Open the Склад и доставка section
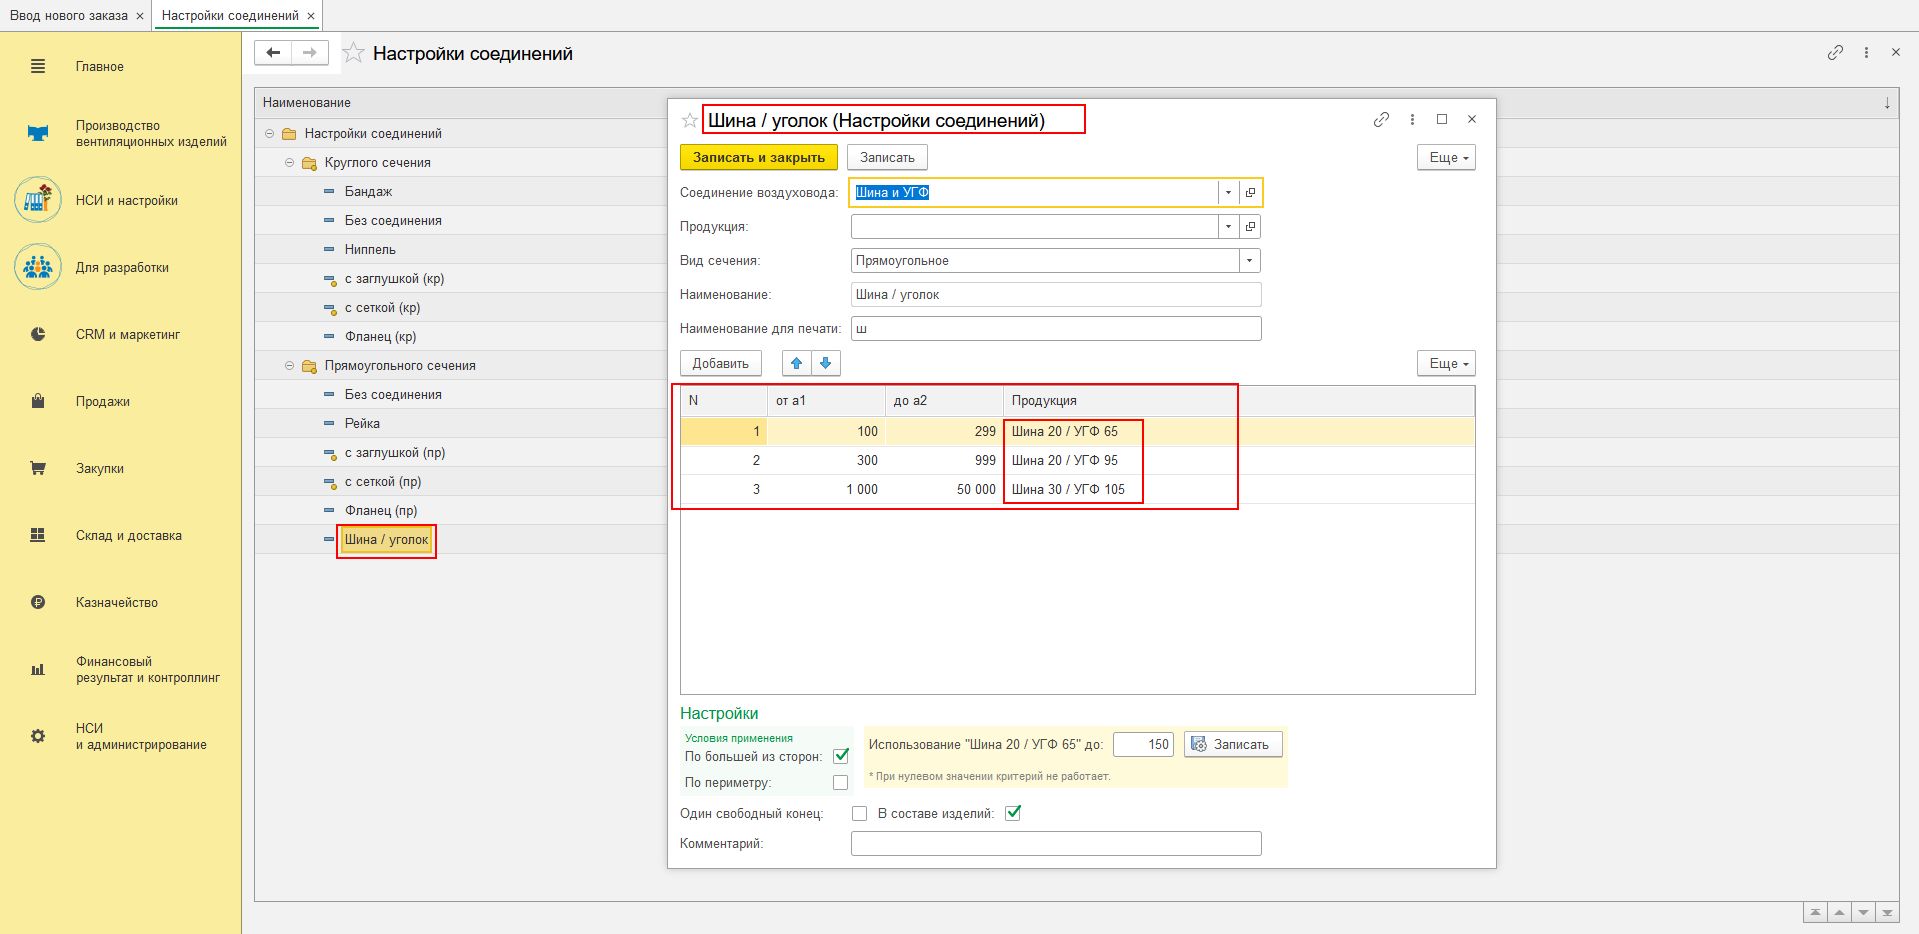 click(x=128, y=536)
